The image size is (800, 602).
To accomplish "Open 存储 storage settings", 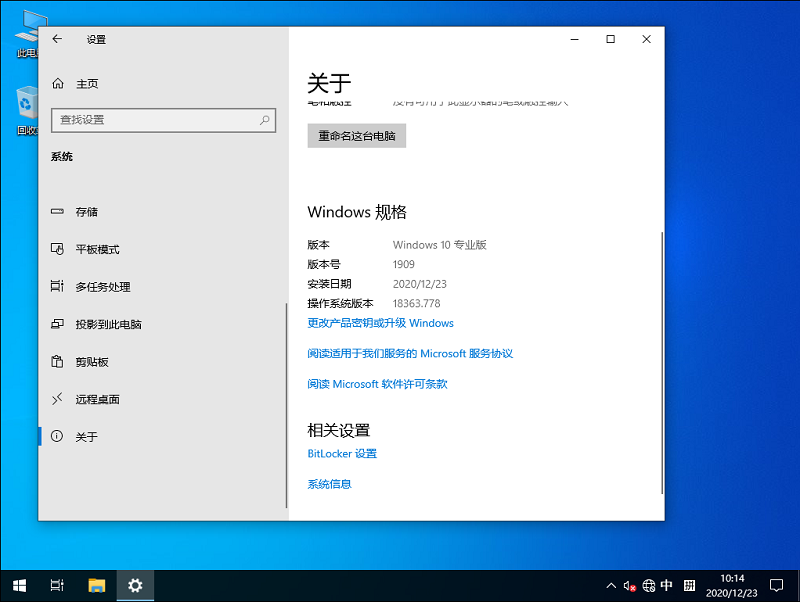I will click(87, 212).
